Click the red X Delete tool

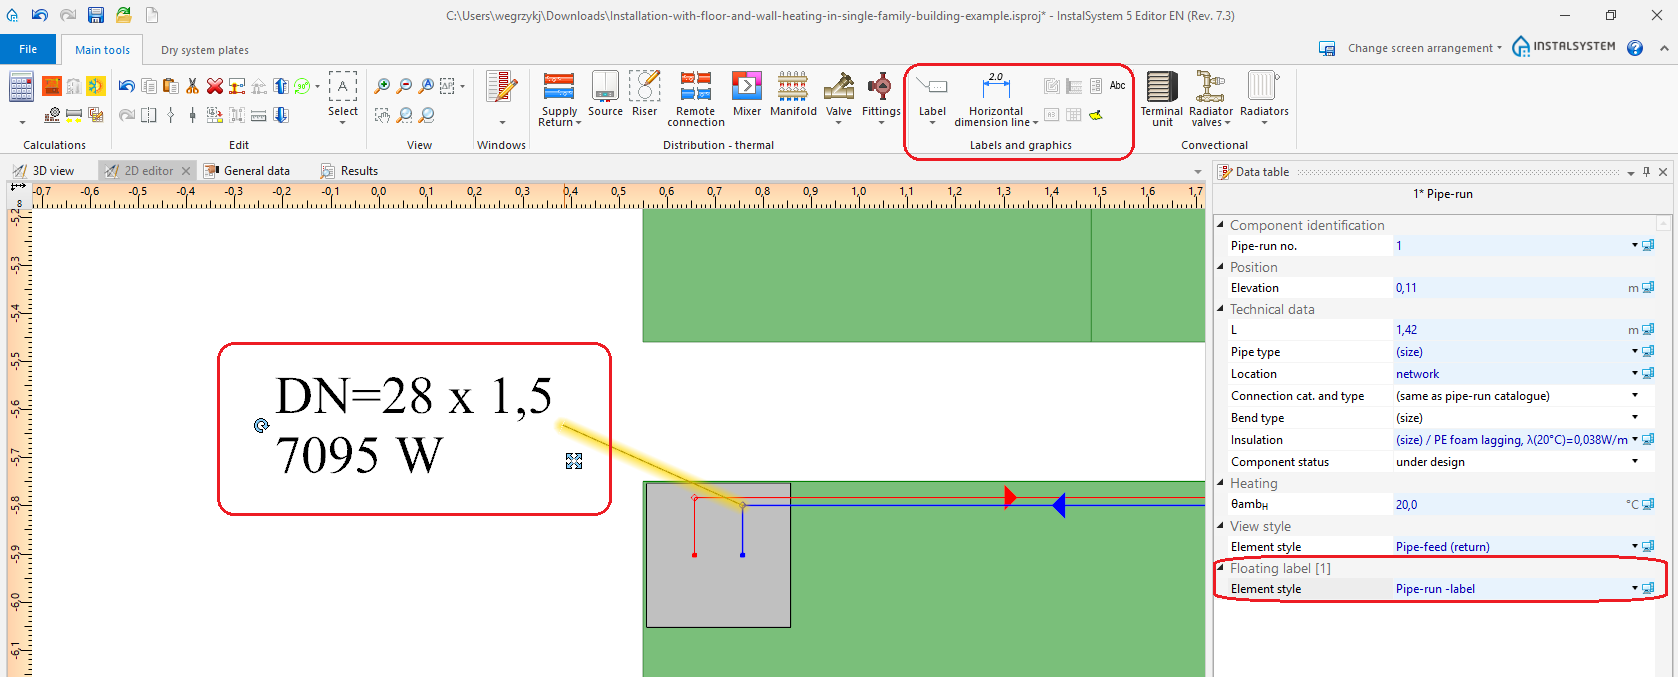(x=214, y=86)
